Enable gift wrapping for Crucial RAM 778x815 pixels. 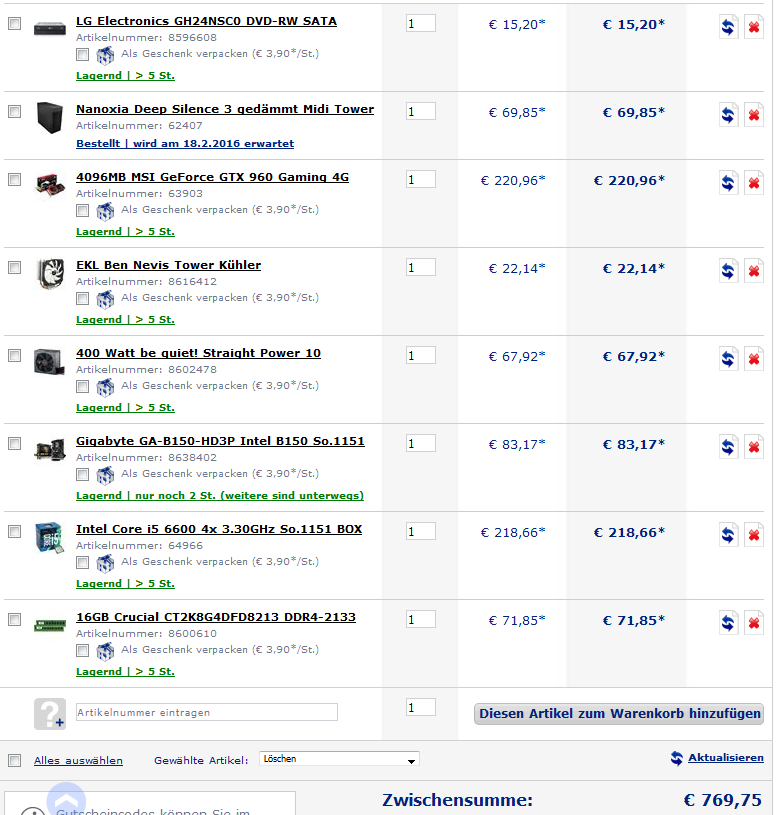click(x=82, y=650)
